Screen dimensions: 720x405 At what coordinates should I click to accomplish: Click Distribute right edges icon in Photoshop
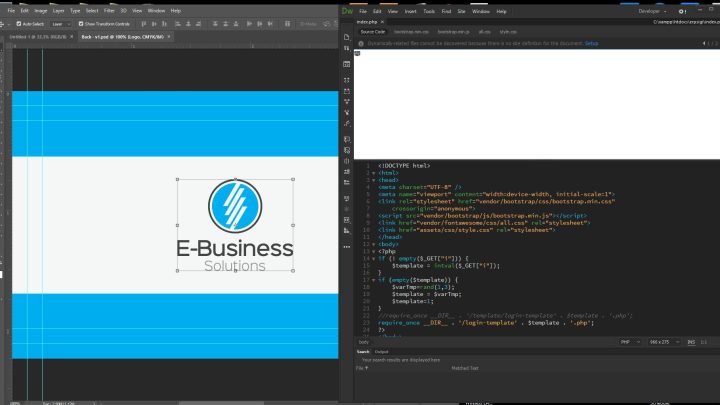[270, 24]
